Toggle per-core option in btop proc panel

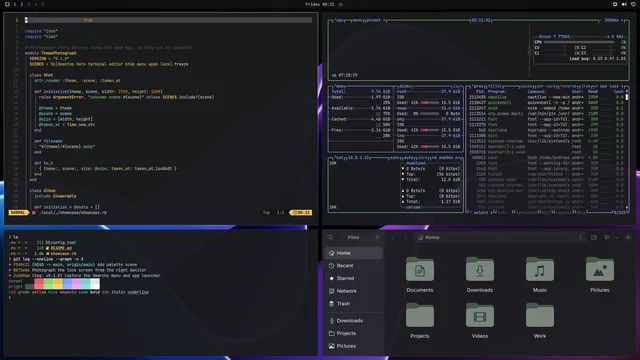(546, 86)
